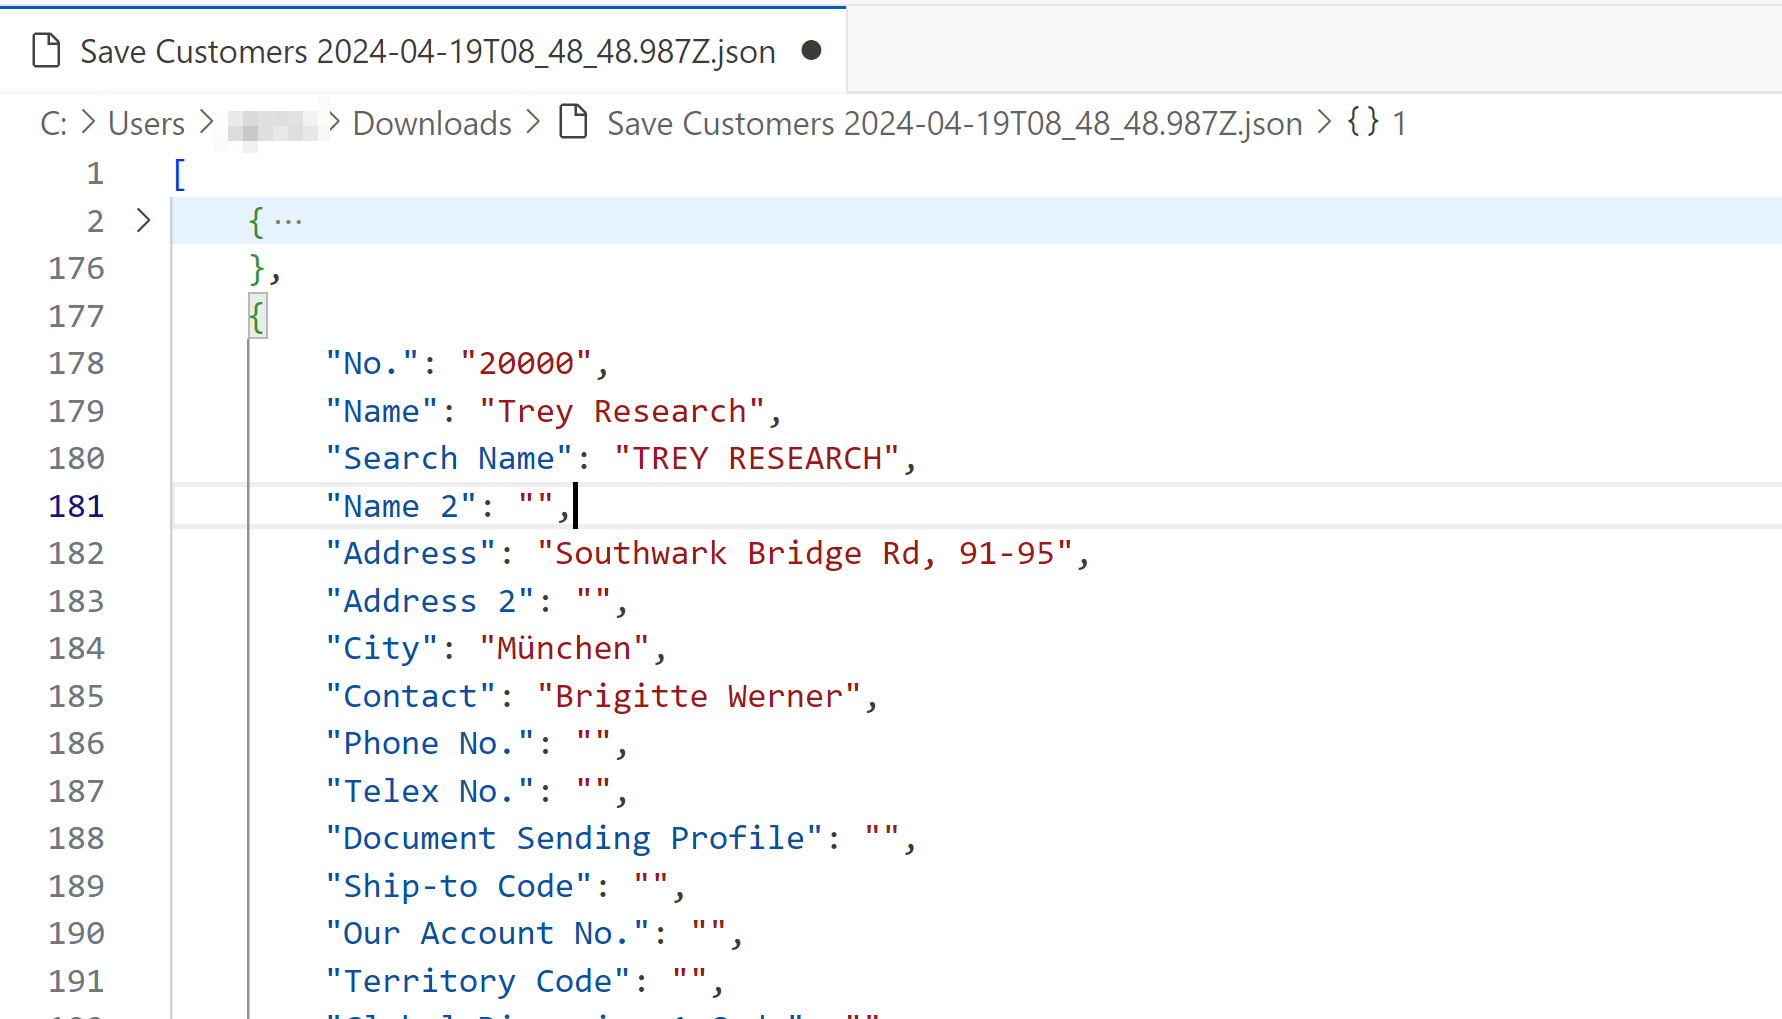Place cursor on the "Trey Research" value
This screenshot has height=1019, width=1782.
622,411
